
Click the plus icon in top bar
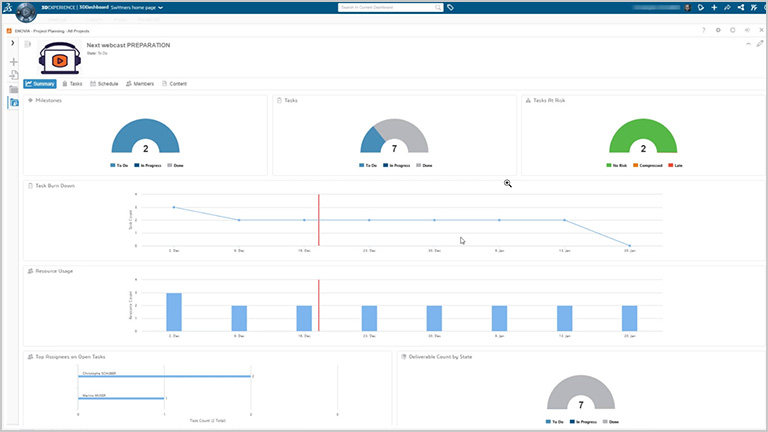(713, 7)
